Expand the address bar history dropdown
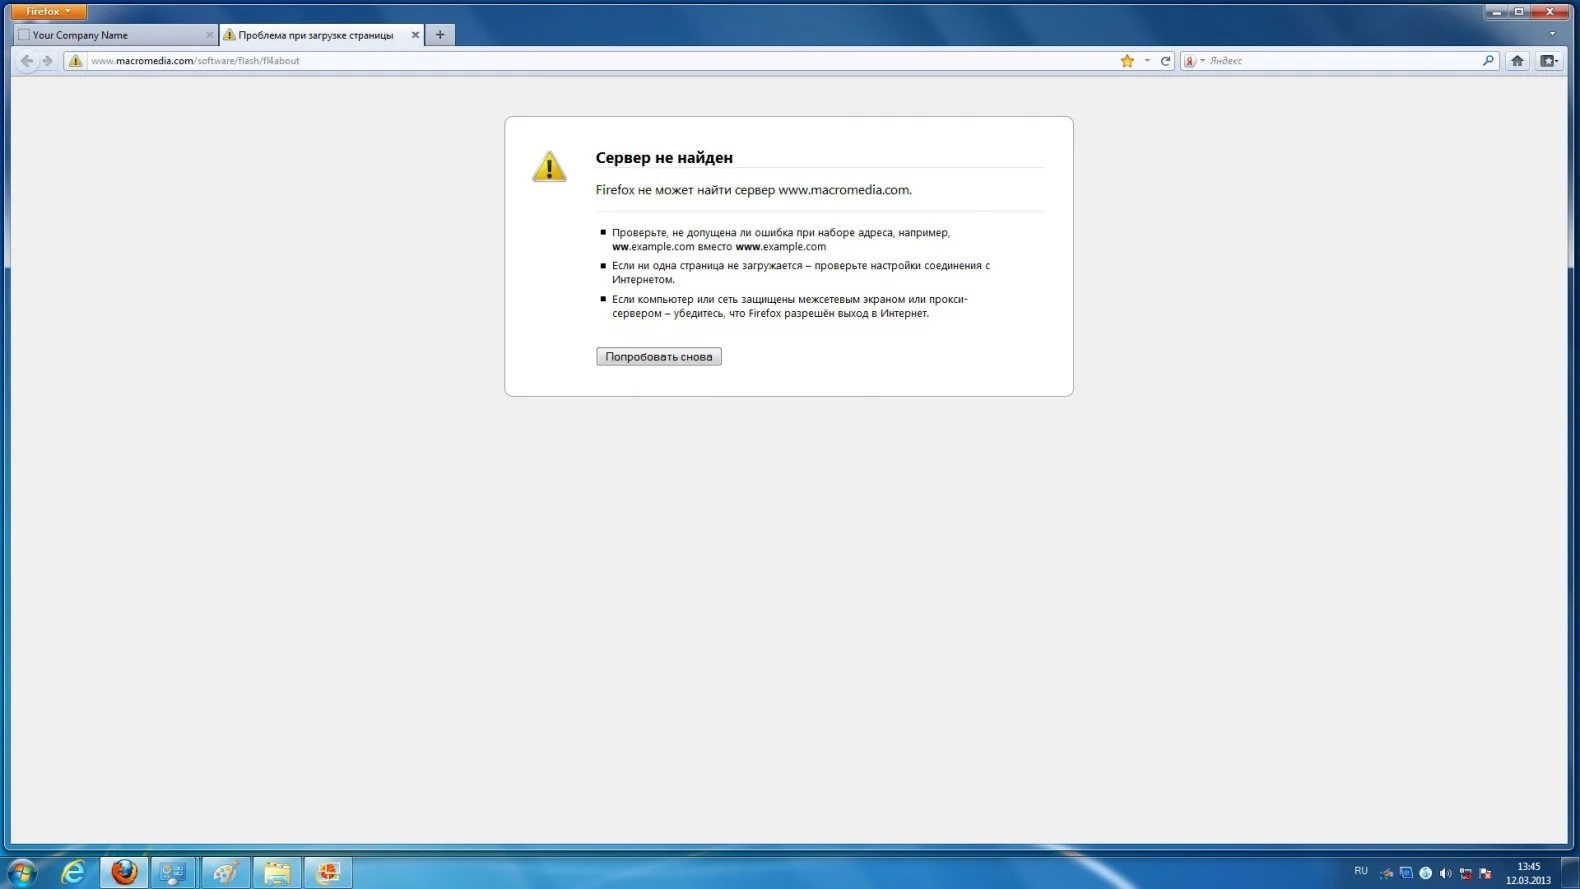Image resolution: width=1580 pixels, height=889 pixels. pyautogui.click(x=1147, y=61)
